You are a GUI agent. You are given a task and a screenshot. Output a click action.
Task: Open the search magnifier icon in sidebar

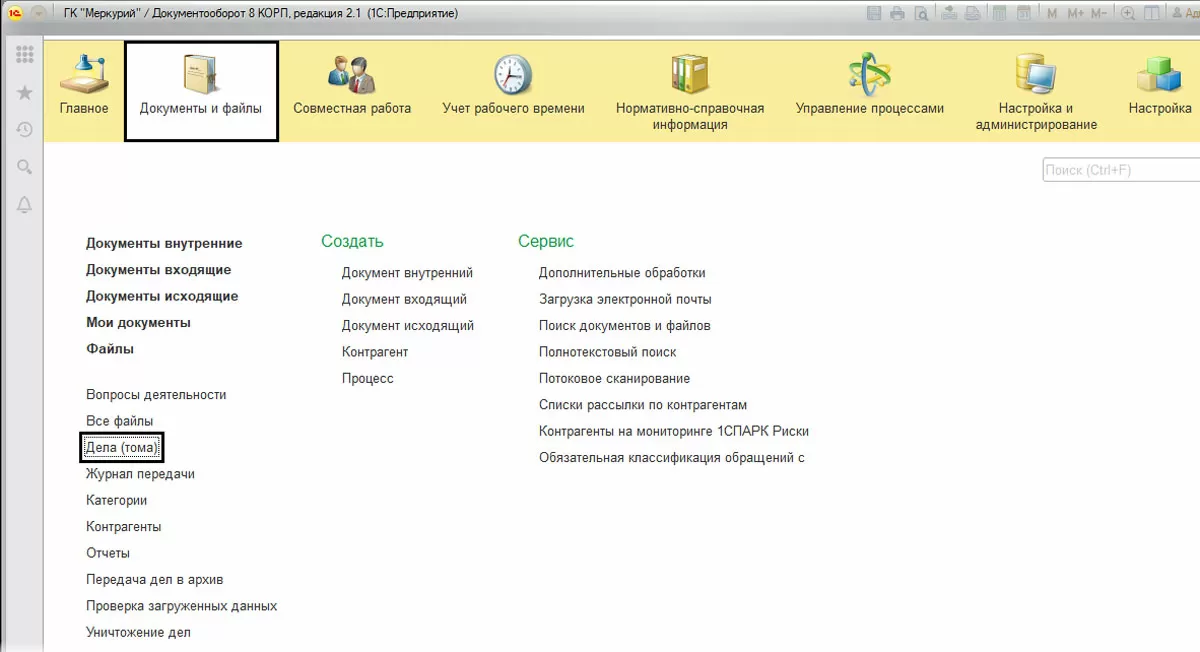pos(25,166)
